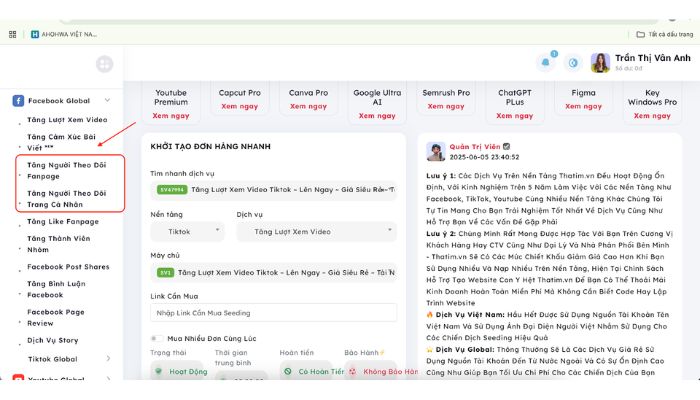Image resolution: width=700 pixels, height=400 pixels.
Task: Click the Tiktok Global sidebar label
Action: click(x=53, y=359)
